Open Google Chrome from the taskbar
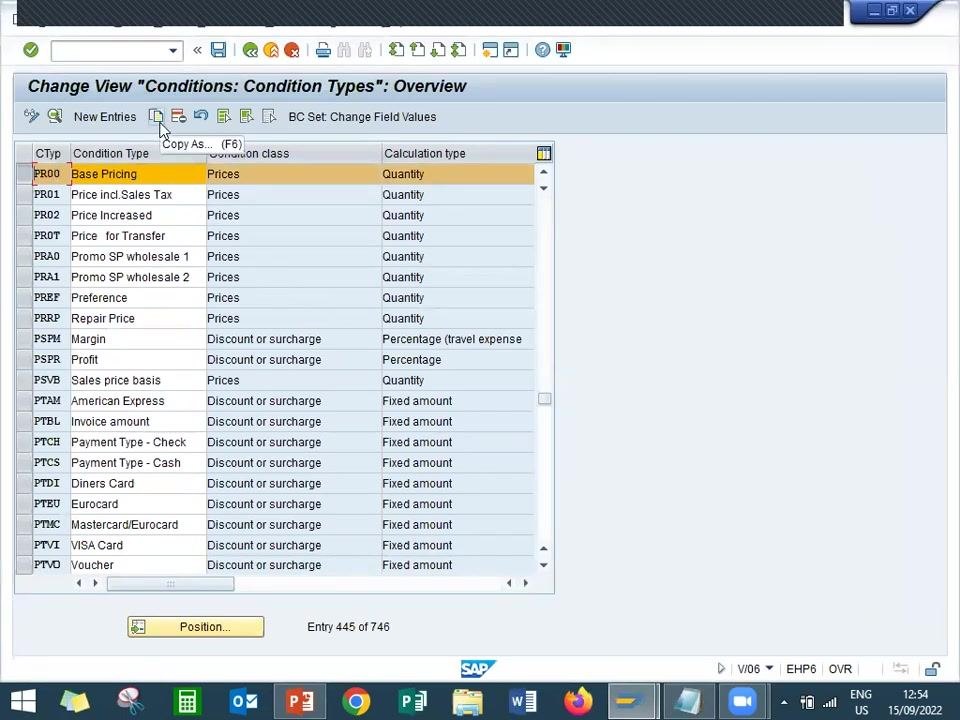This screenshot has width=960, height=720. (x=356, y=701)
